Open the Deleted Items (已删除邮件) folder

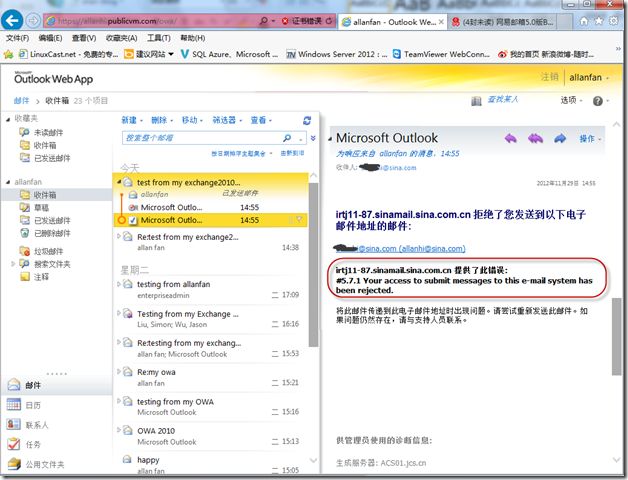click(52, 234)
